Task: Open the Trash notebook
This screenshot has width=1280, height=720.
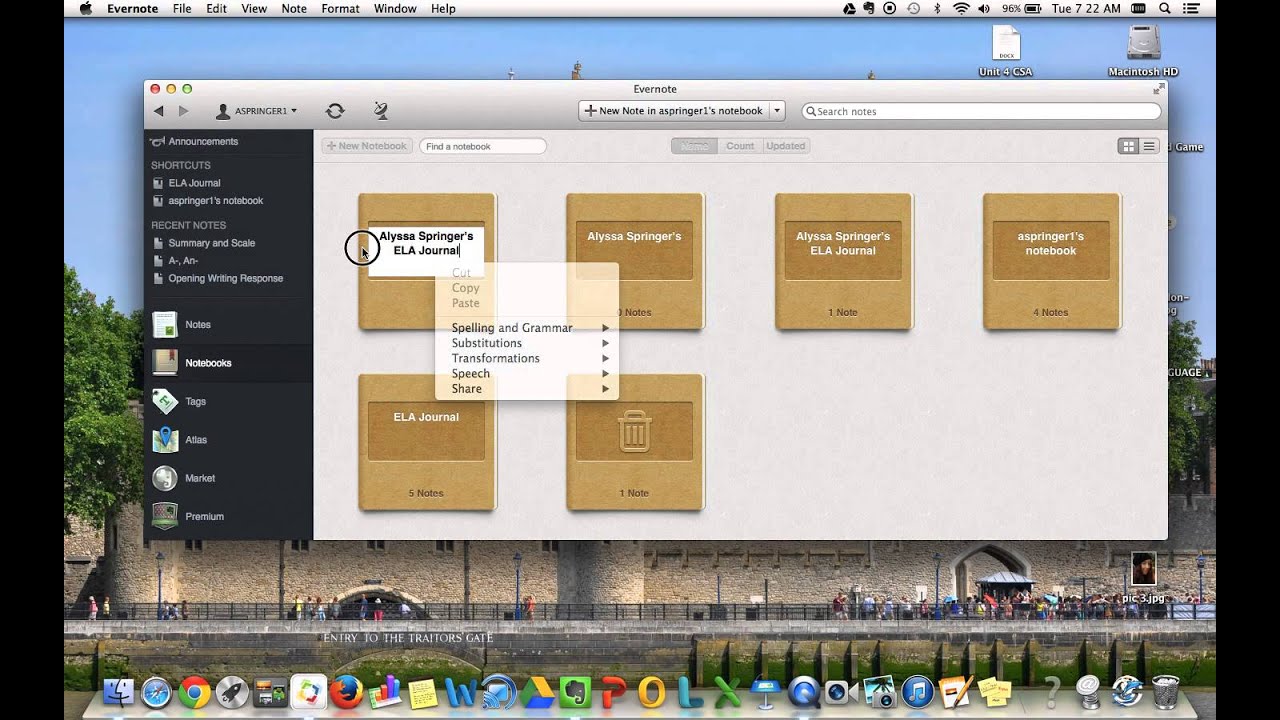Action: pos(635,442)
